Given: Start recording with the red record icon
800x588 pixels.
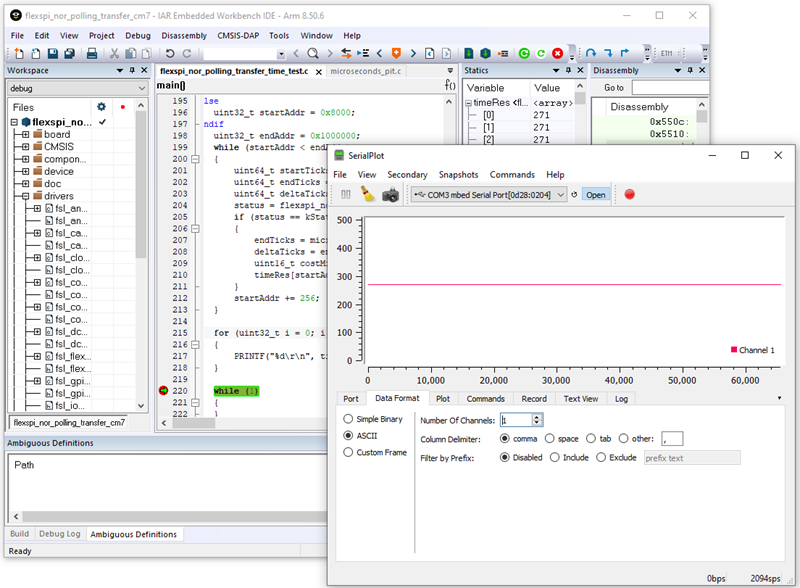Looking at the screenshot, I should [630, 194].
